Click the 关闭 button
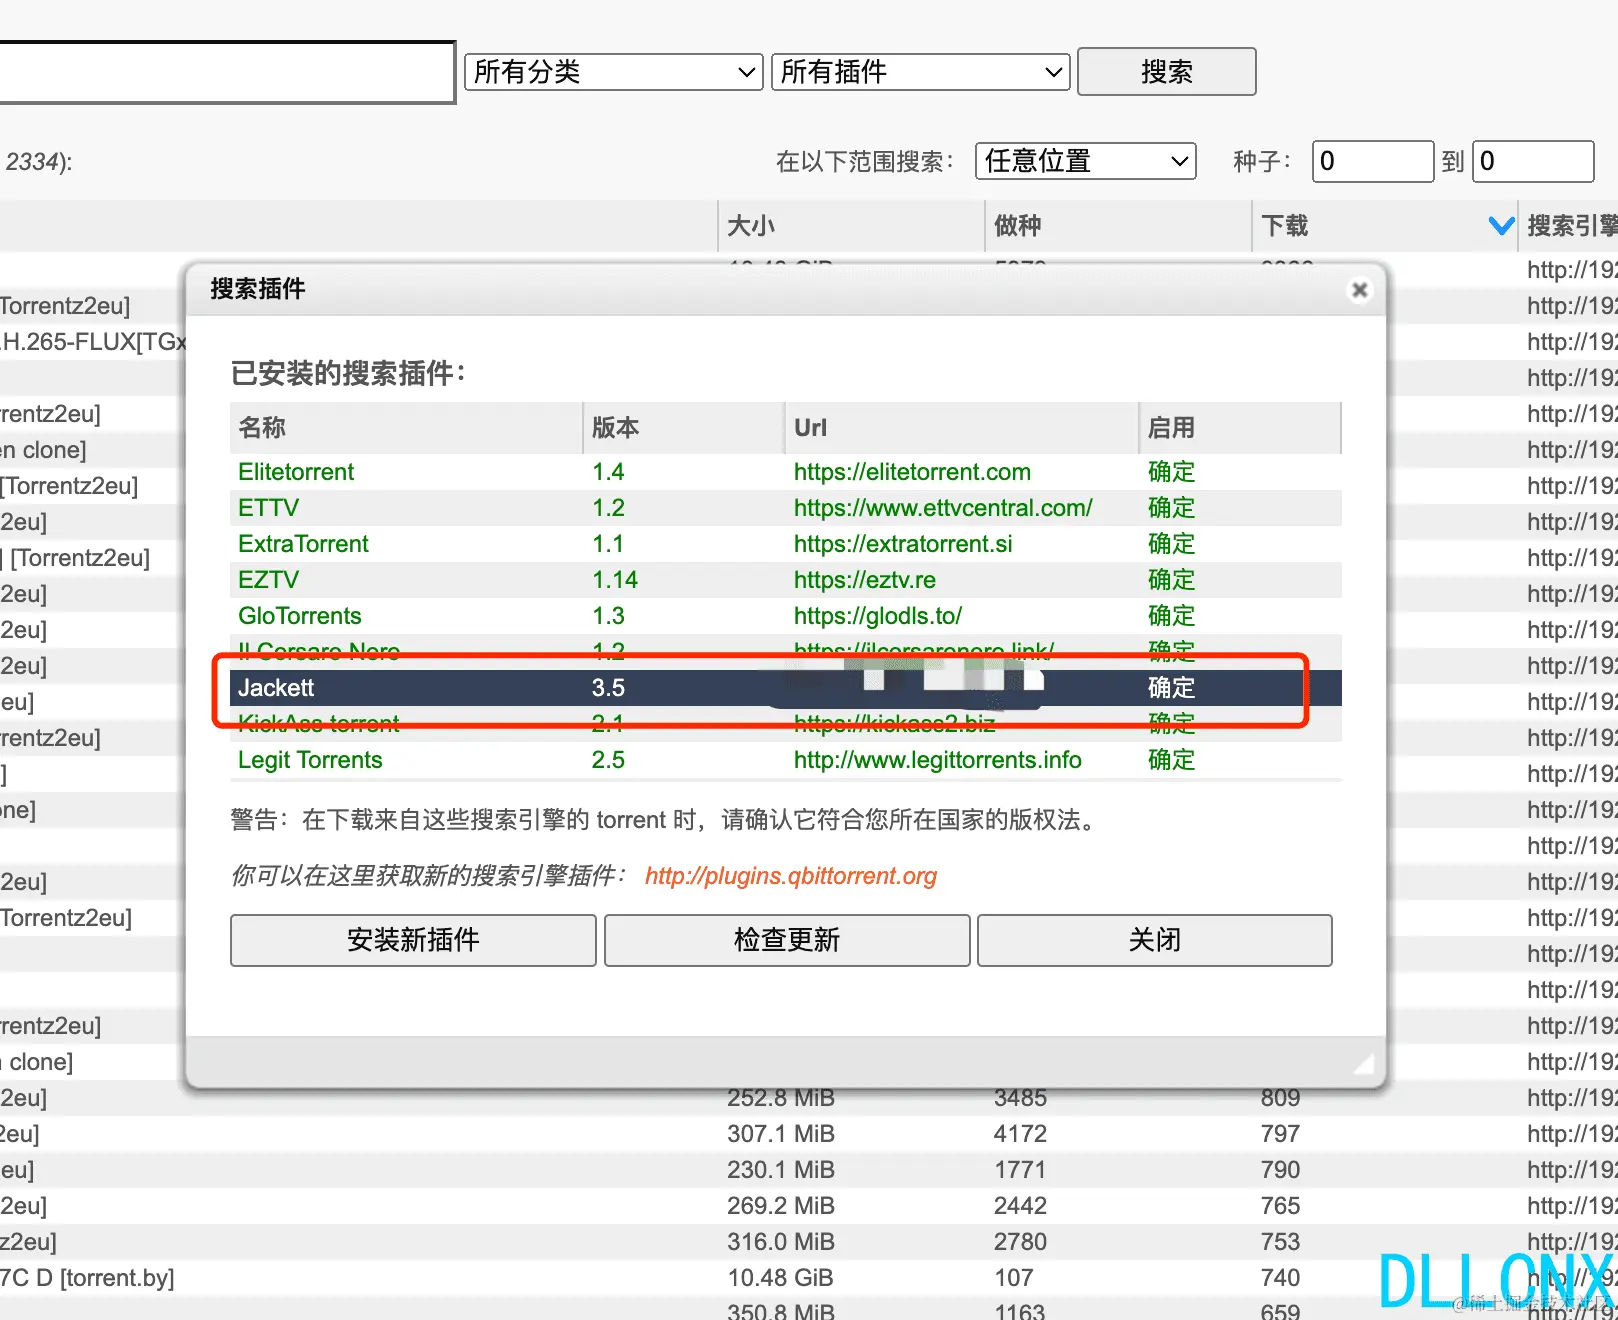 pos(1155,940)
